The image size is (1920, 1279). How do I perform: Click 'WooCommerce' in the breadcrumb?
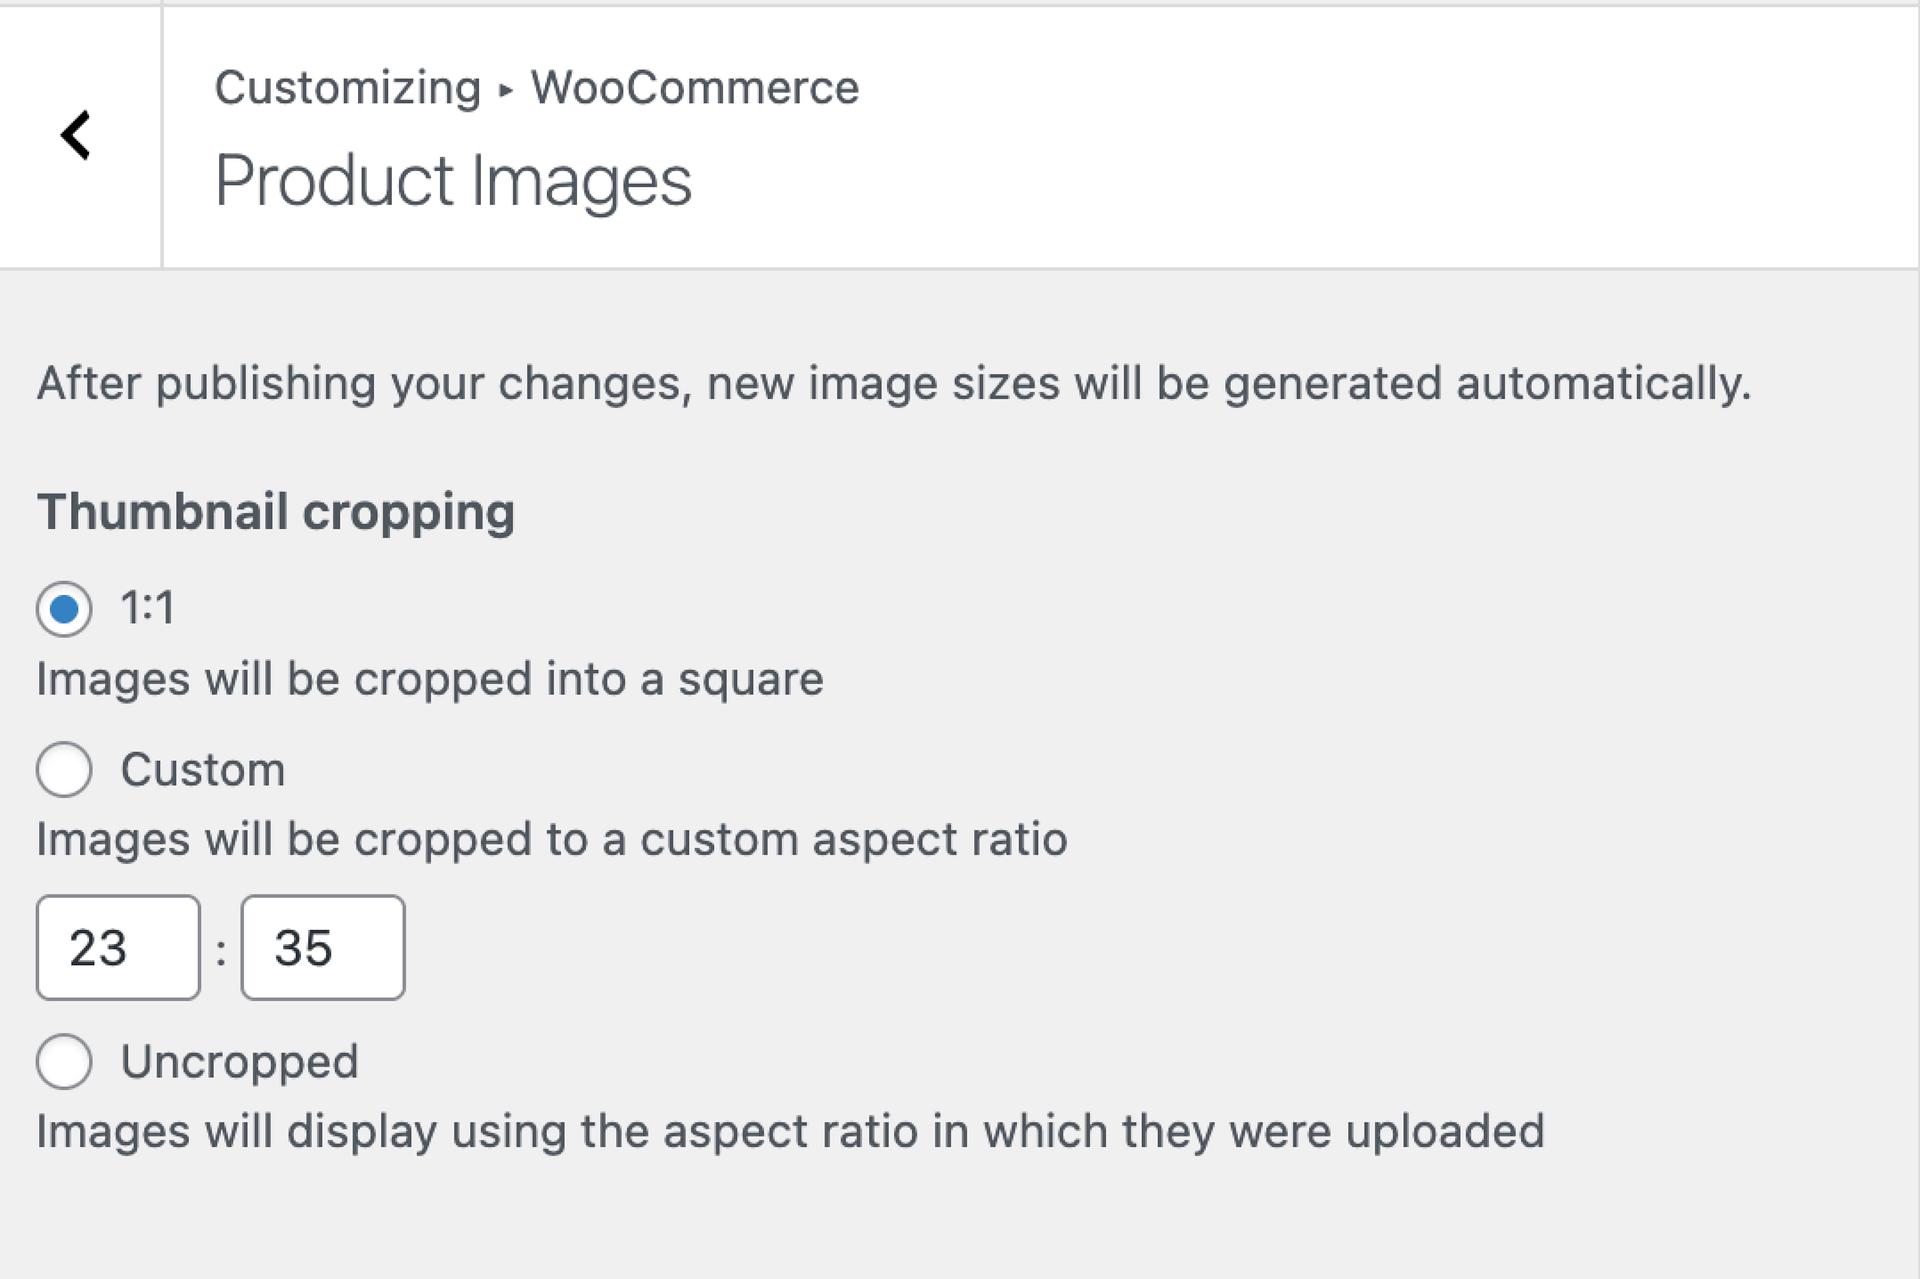[694, 88]
